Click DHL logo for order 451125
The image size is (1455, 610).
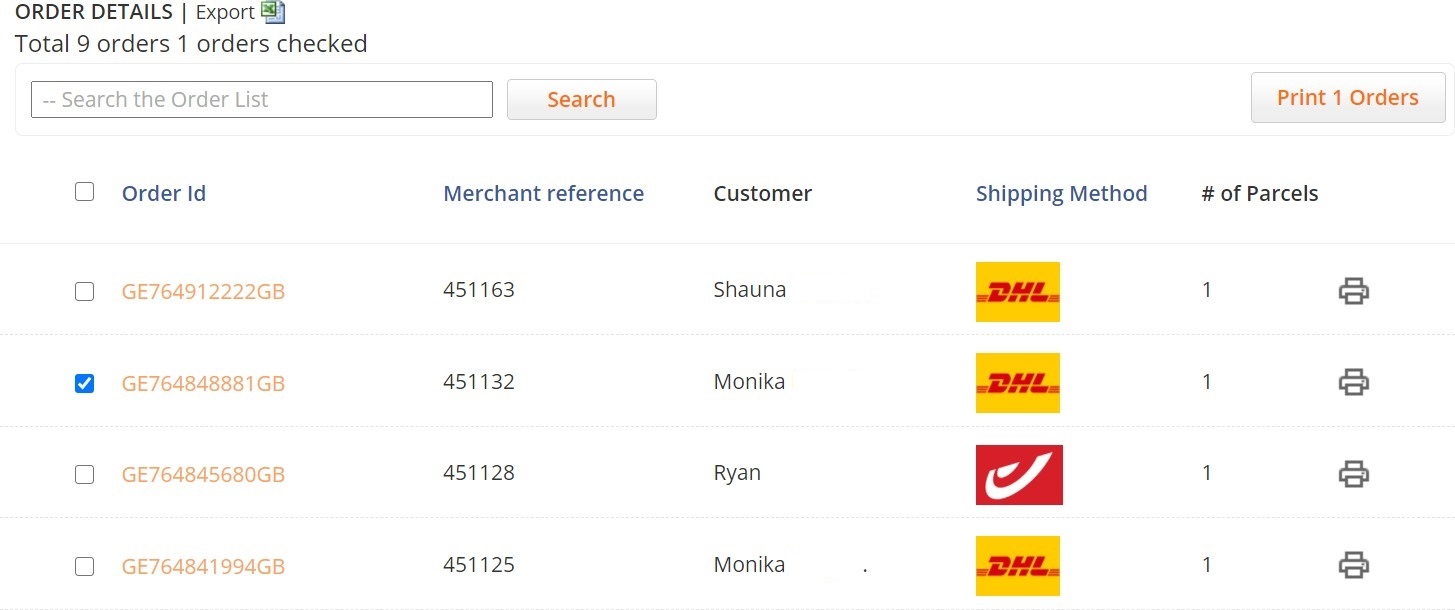tap(1017, 566)
